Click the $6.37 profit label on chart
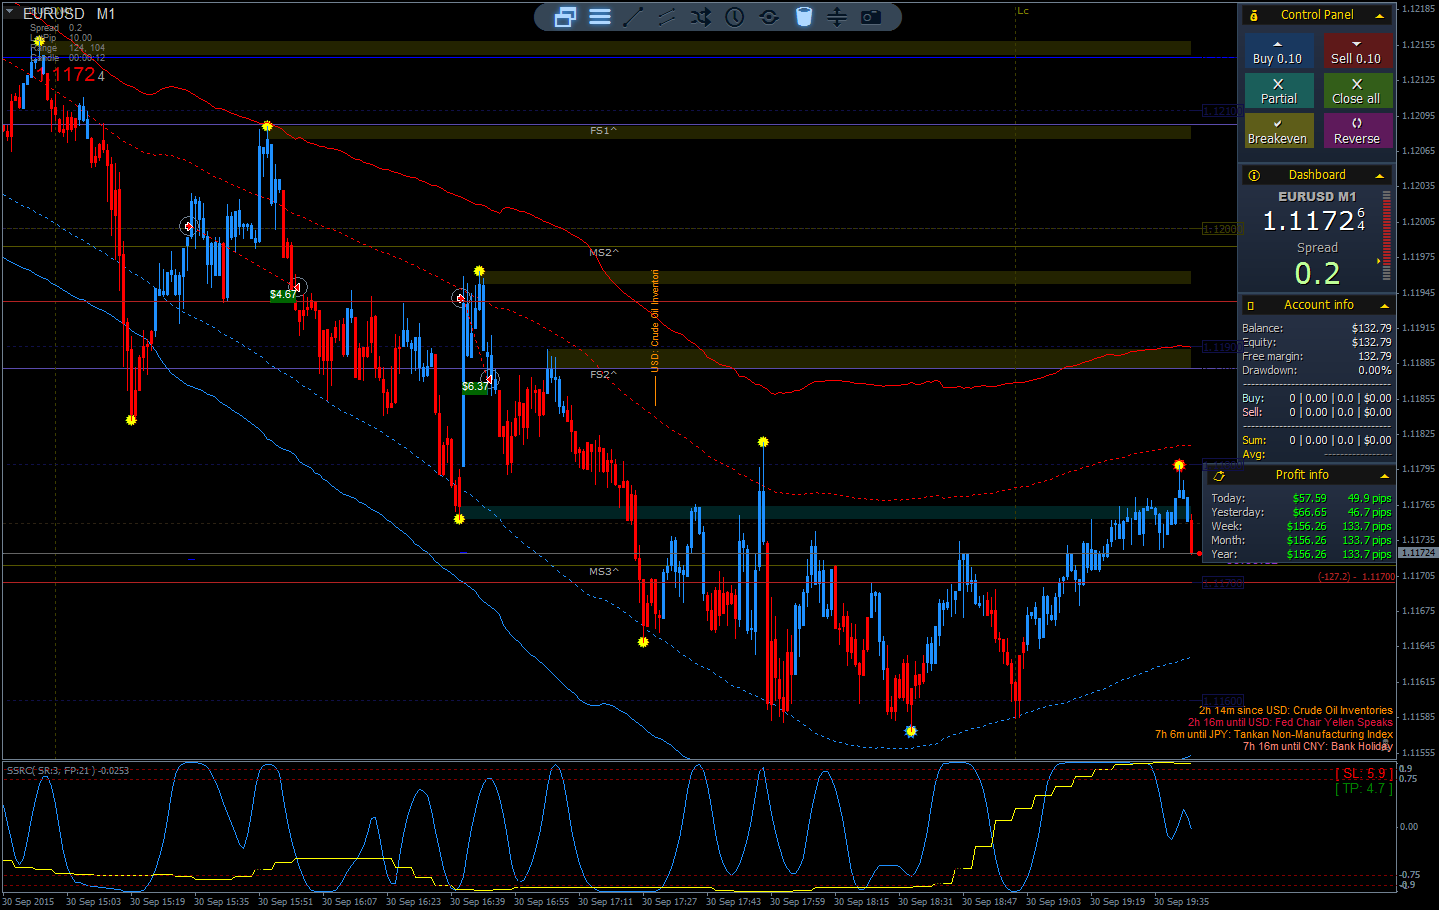Image resolution: width=1439 pixels, height=910 pixels. 475,387
